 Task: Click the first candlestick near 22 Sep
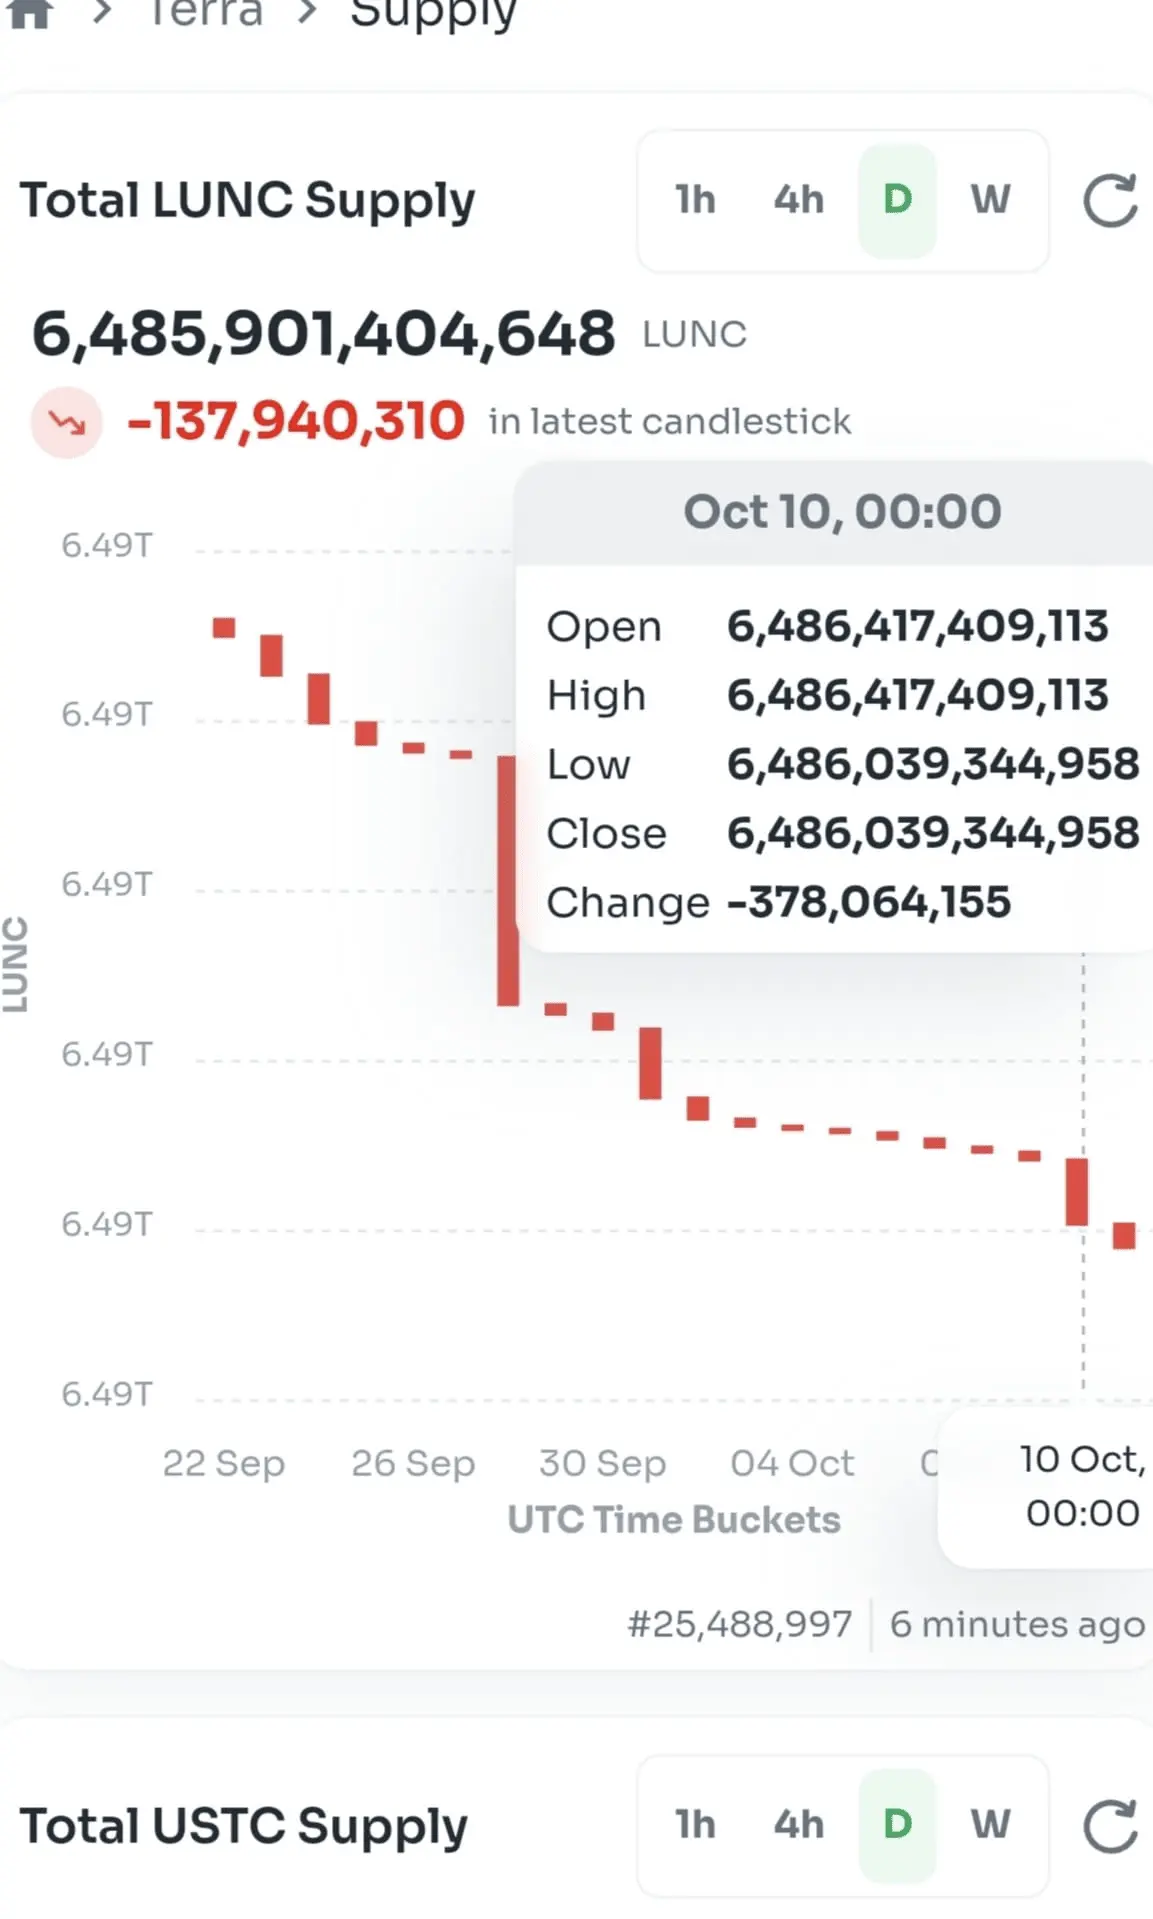pyautogui.click(x=224, y=628)
